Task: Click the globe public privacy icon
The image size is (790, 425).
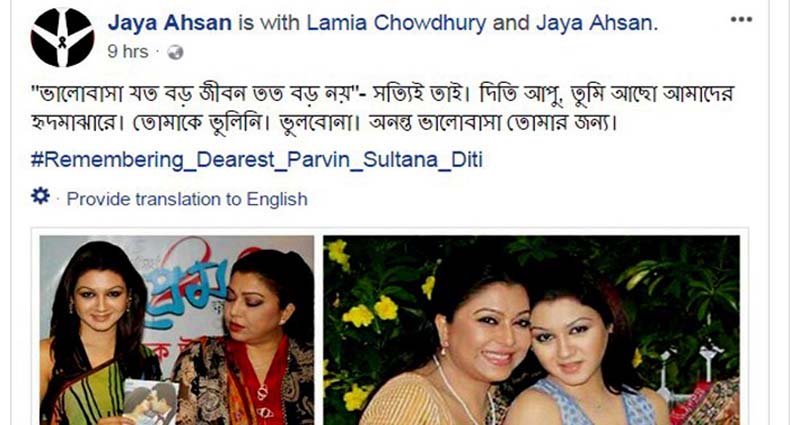Action: tap(175, 52)
